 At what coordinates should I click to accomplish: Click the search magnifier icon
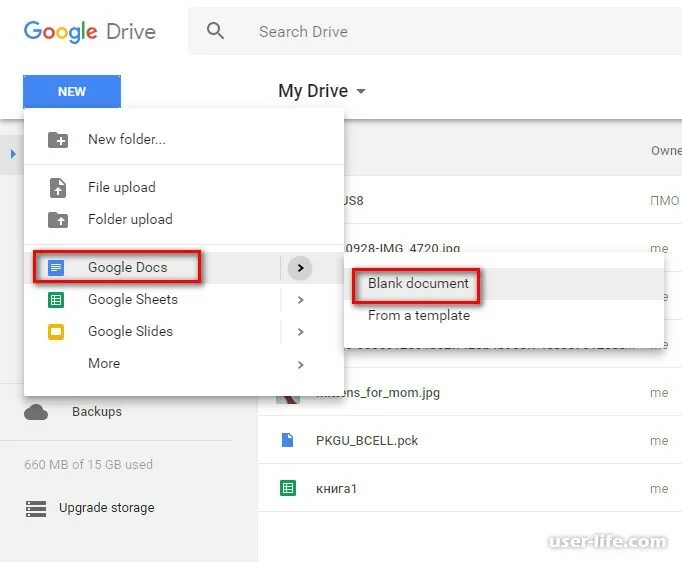215,31
